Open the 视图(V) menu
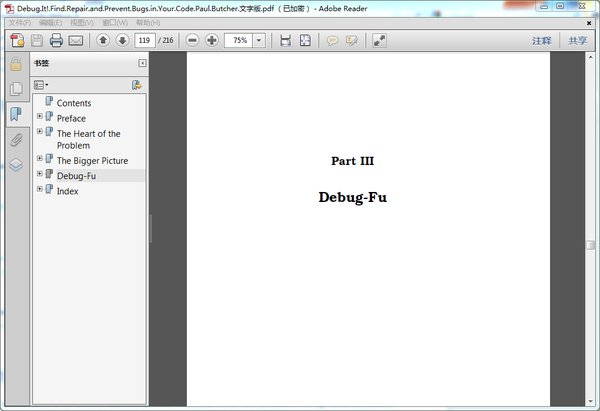 point(82,23)
